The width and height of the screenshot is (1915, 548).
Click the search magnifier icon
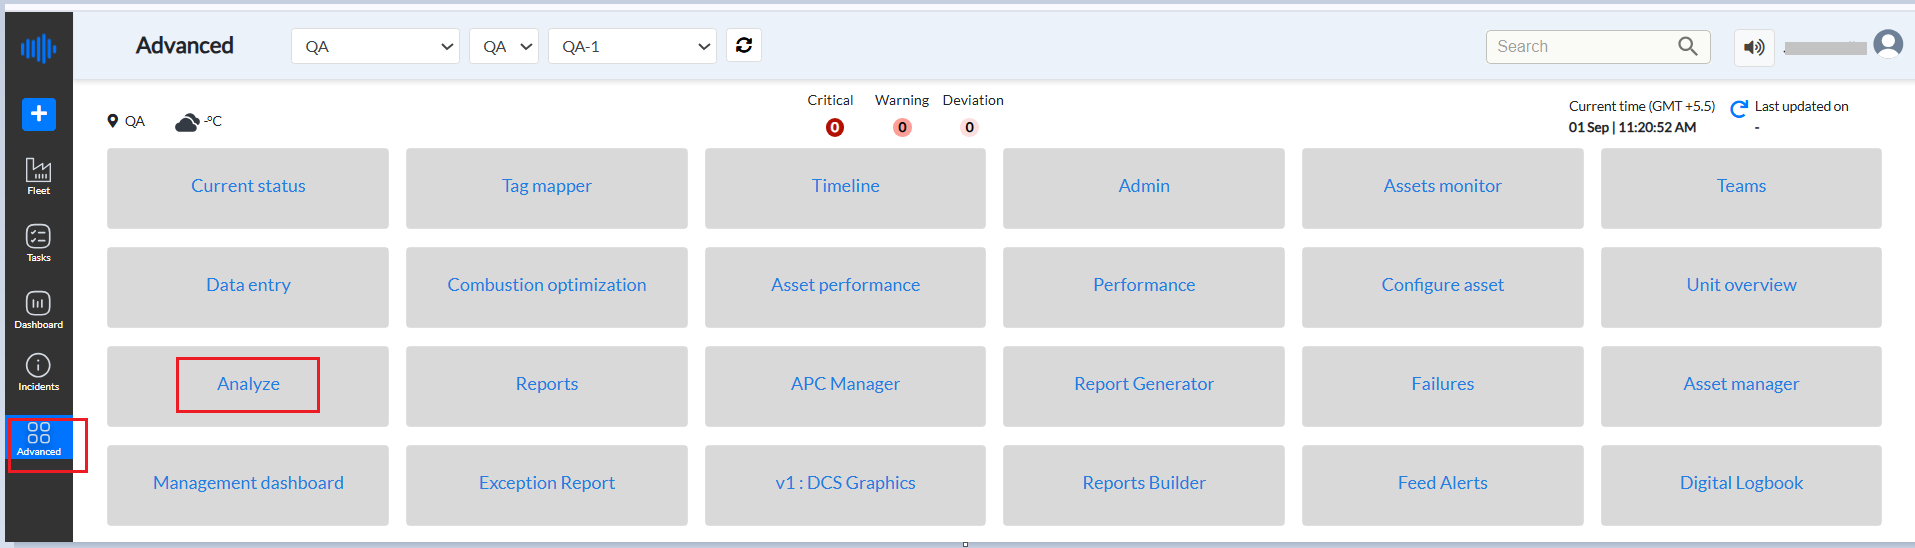pos(1688,46)
